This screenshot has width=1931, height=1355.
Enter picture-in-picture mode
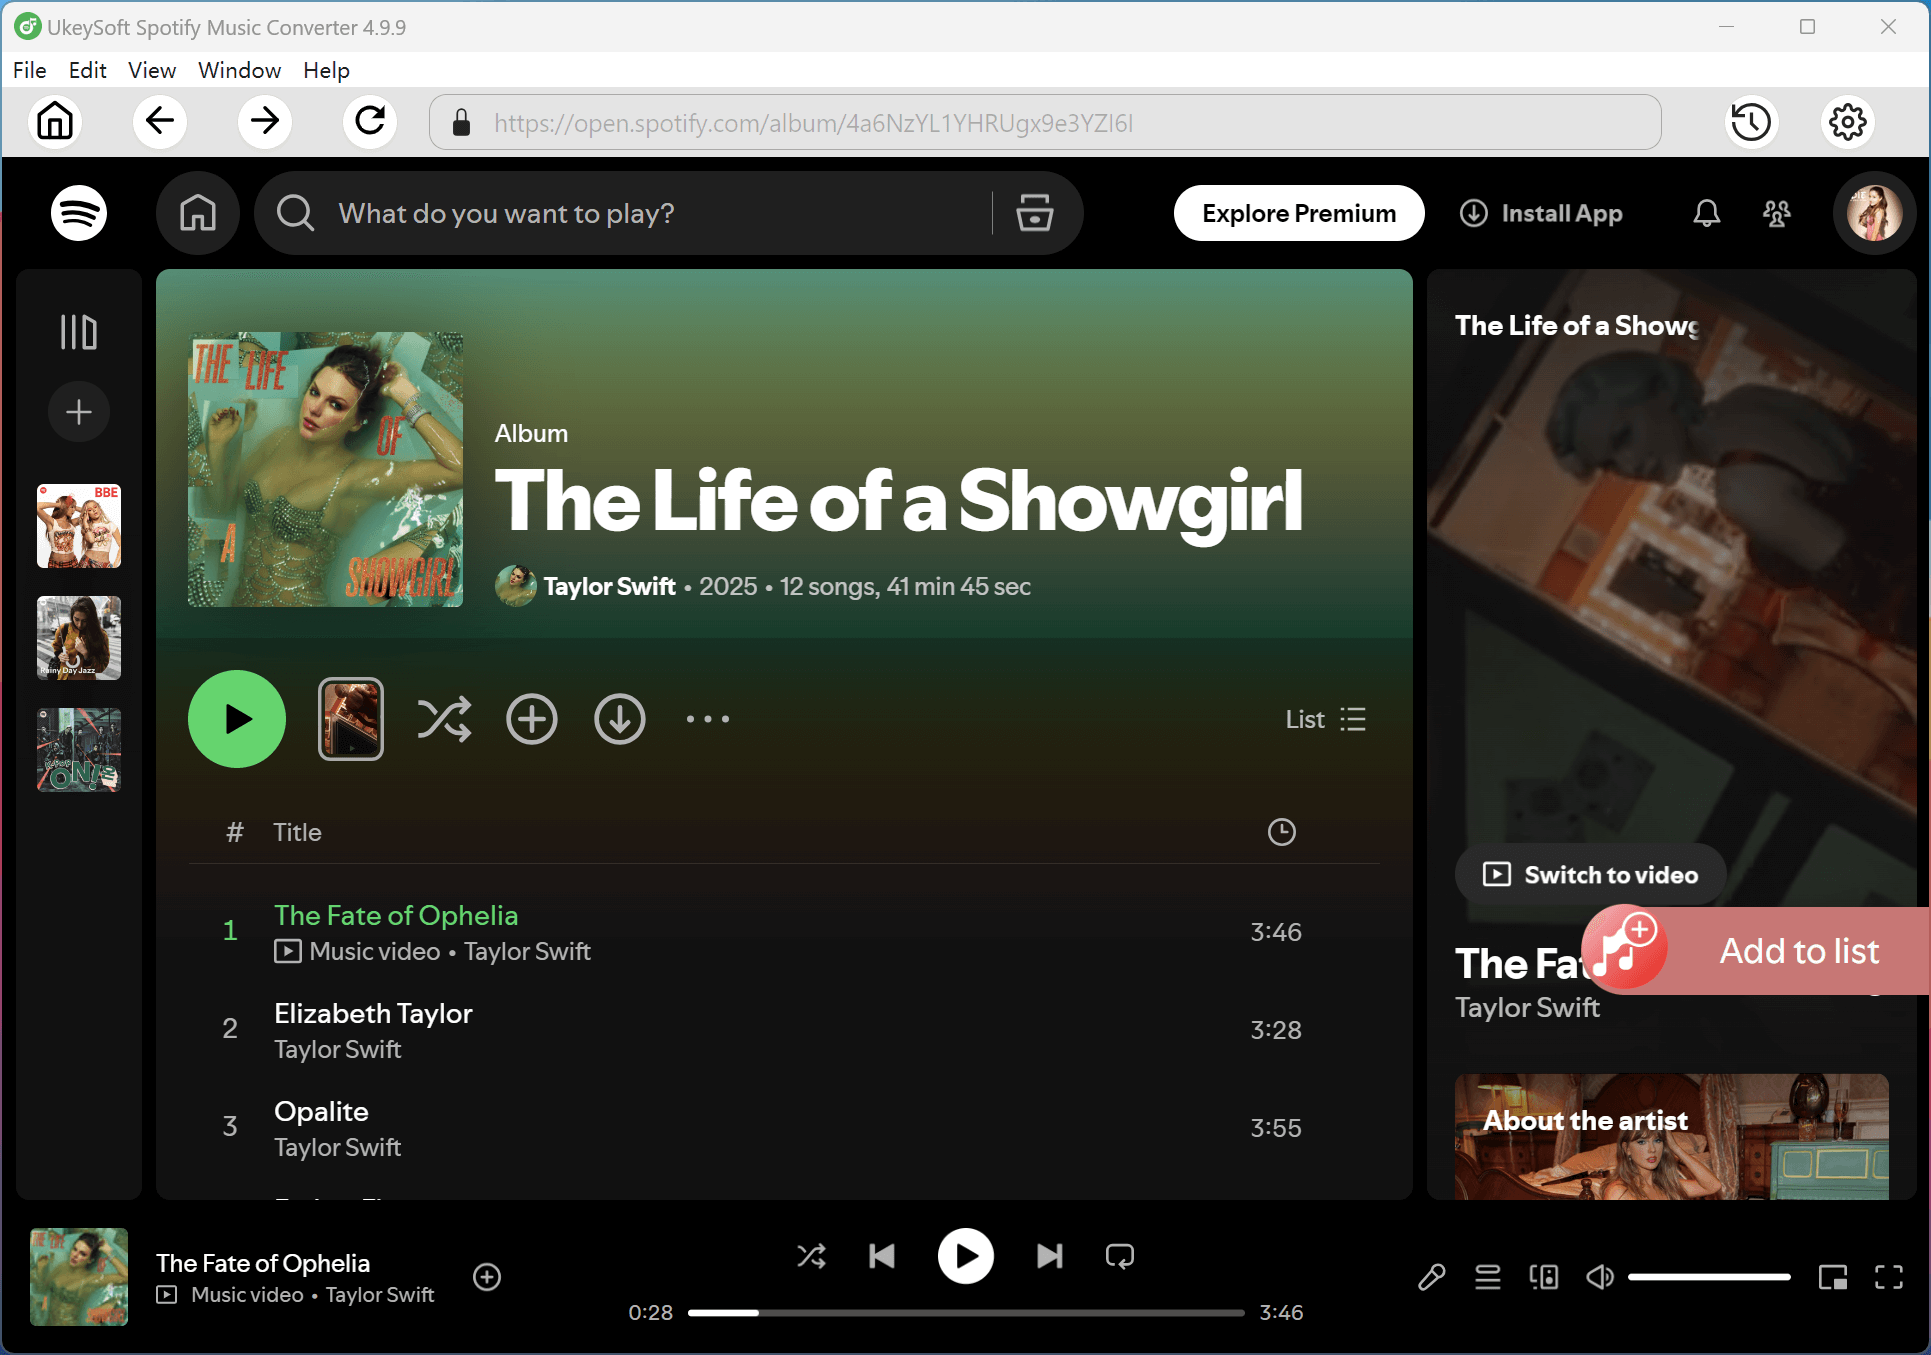1835,1277
